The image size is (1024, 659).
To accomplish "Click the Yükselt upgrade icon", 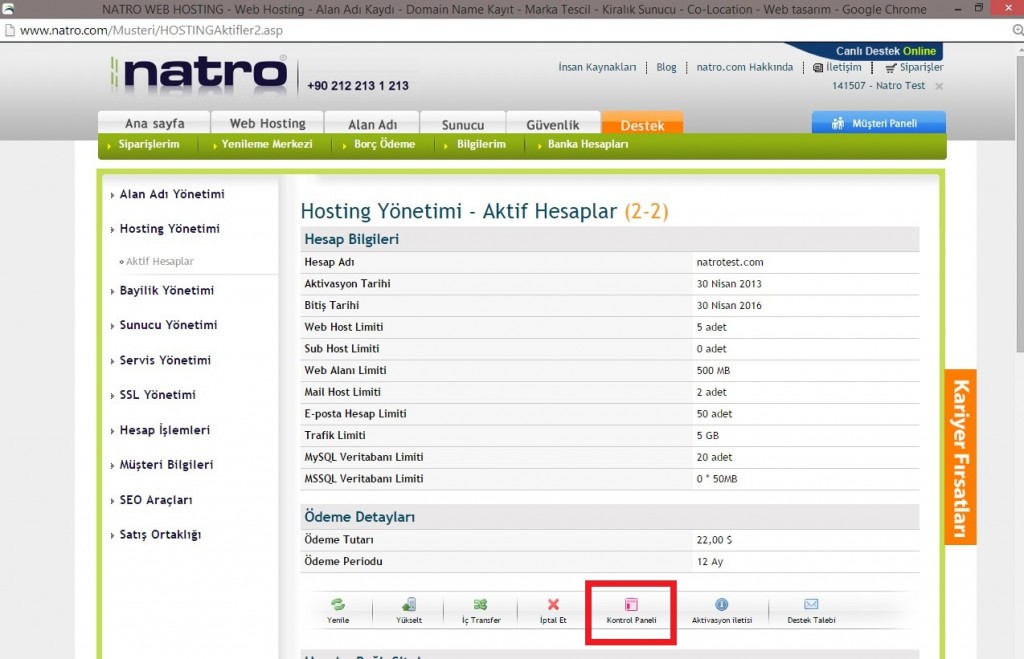I will (409, 604).
